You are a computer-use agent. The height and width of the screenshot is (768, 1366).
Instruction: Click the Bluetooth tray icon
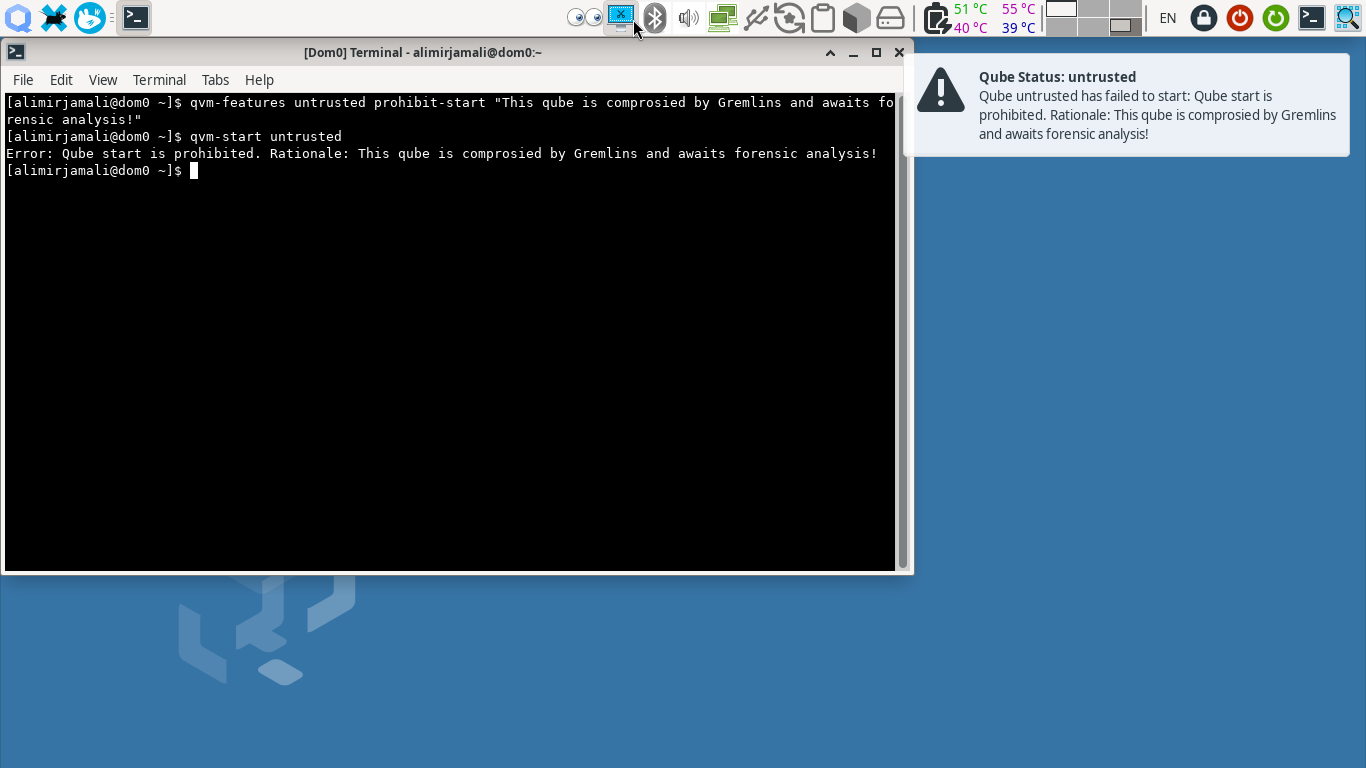654,18
